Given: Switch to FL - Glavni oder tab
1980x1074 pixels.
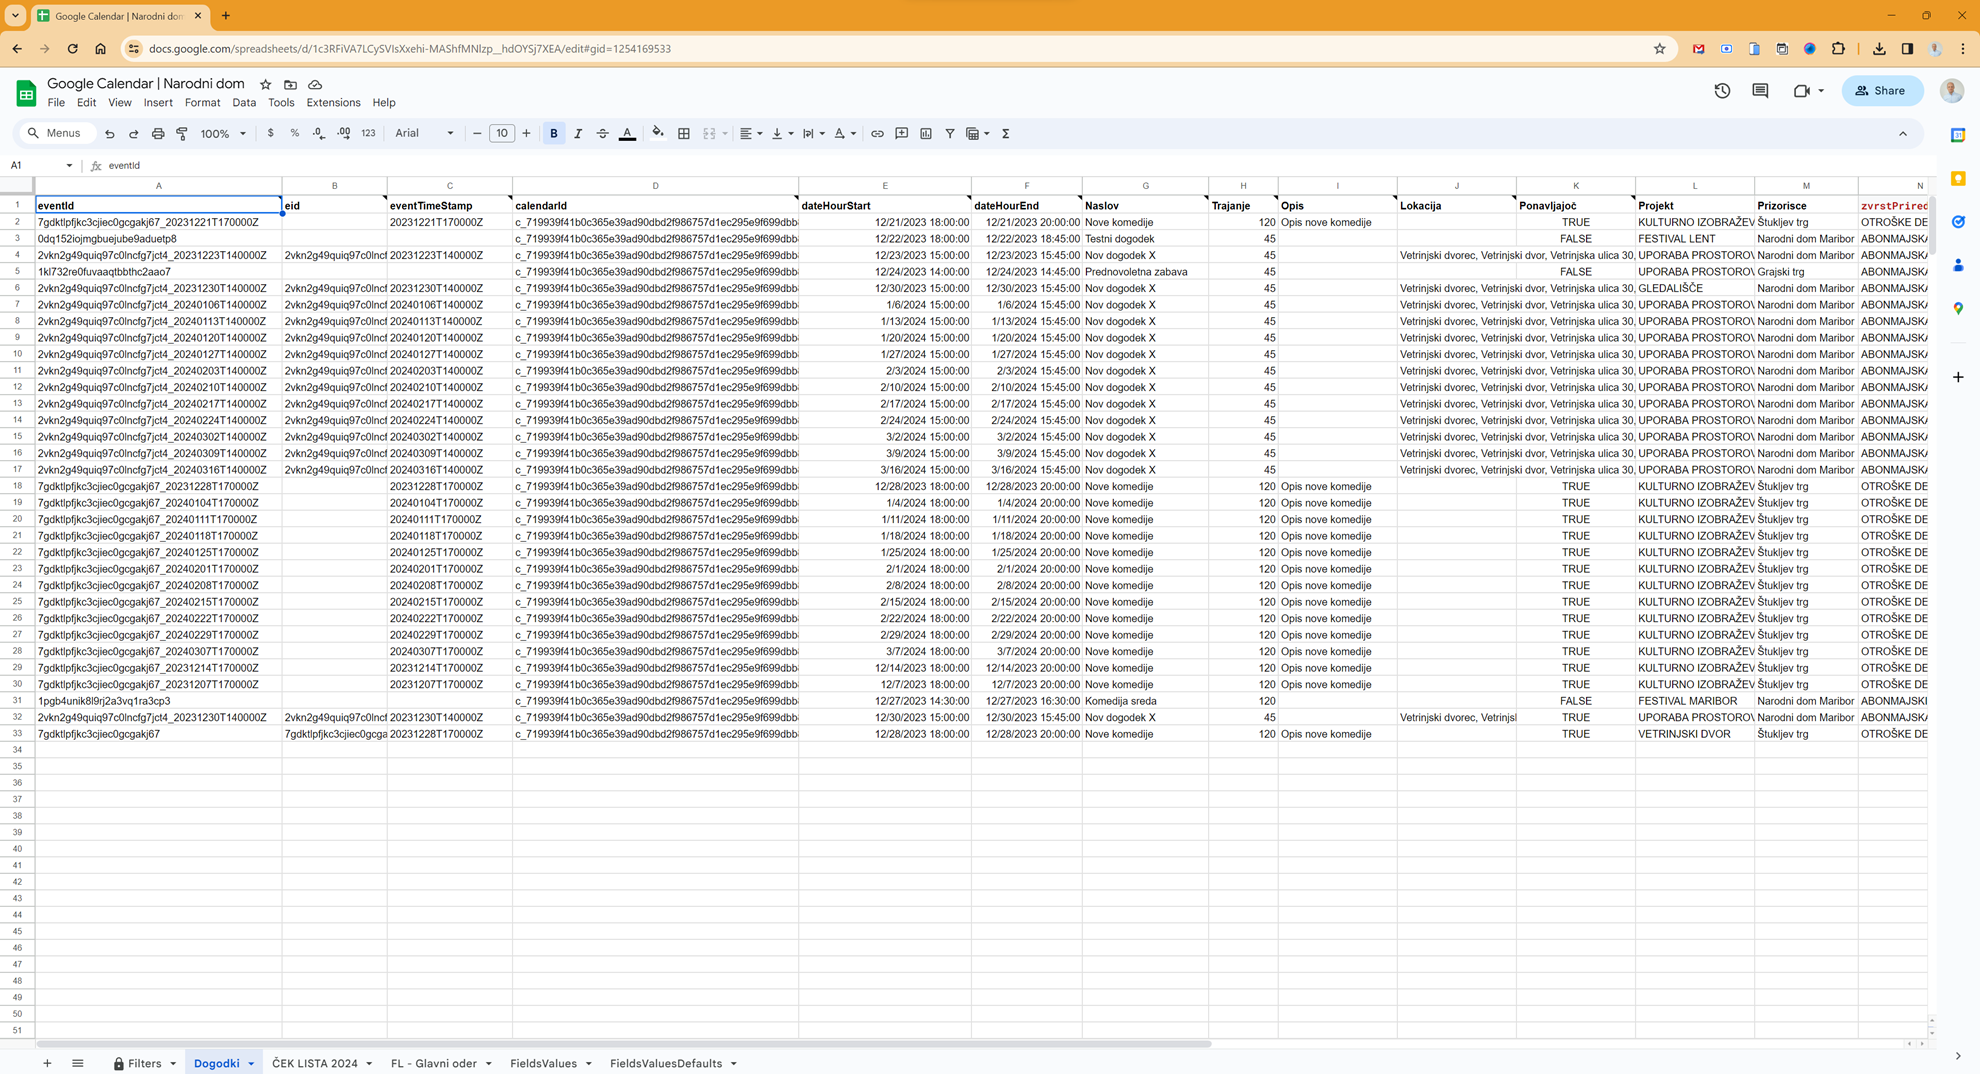Looking at the screenshot, I should (x=434, y=1063).
